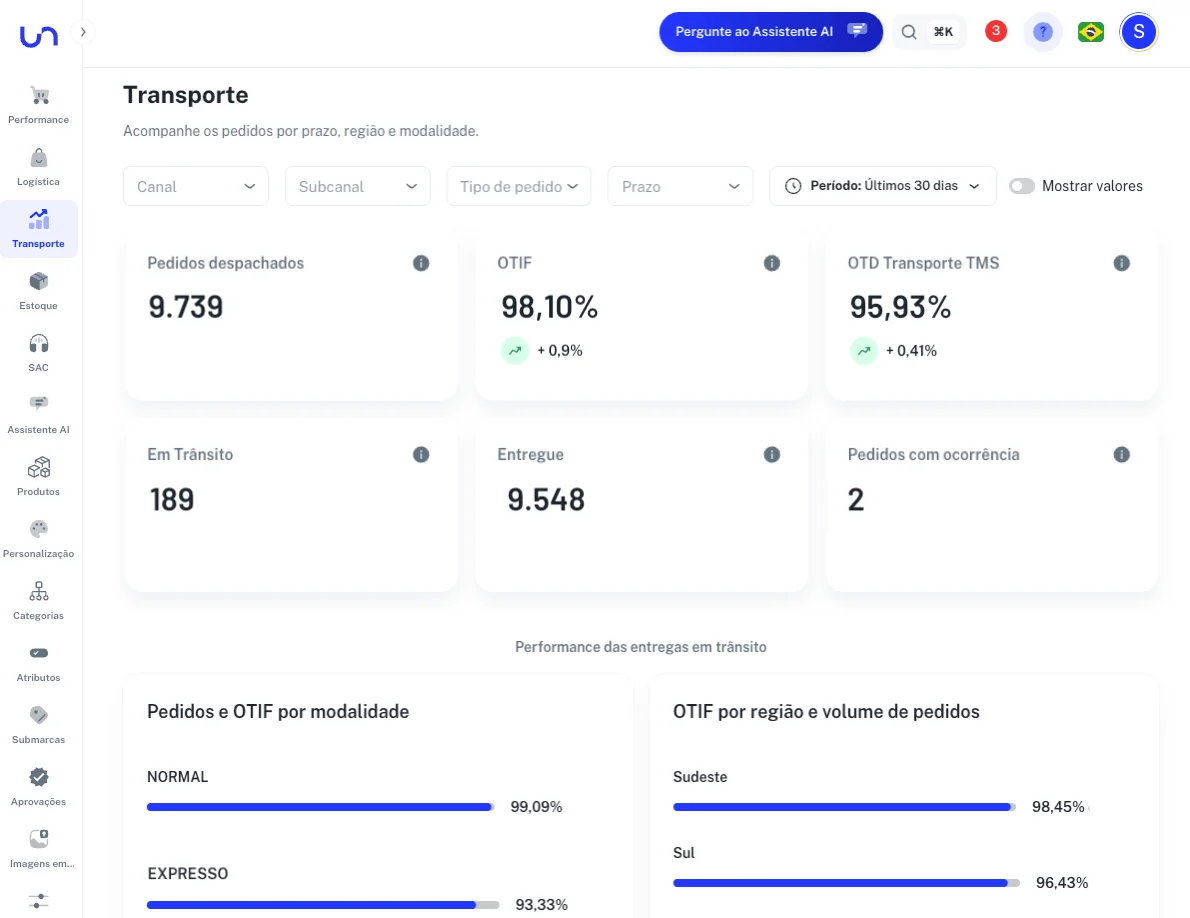Go to Estoque in the sidebar
Image resolution: width=1190 pixels, height=918 pixels.
39,291
